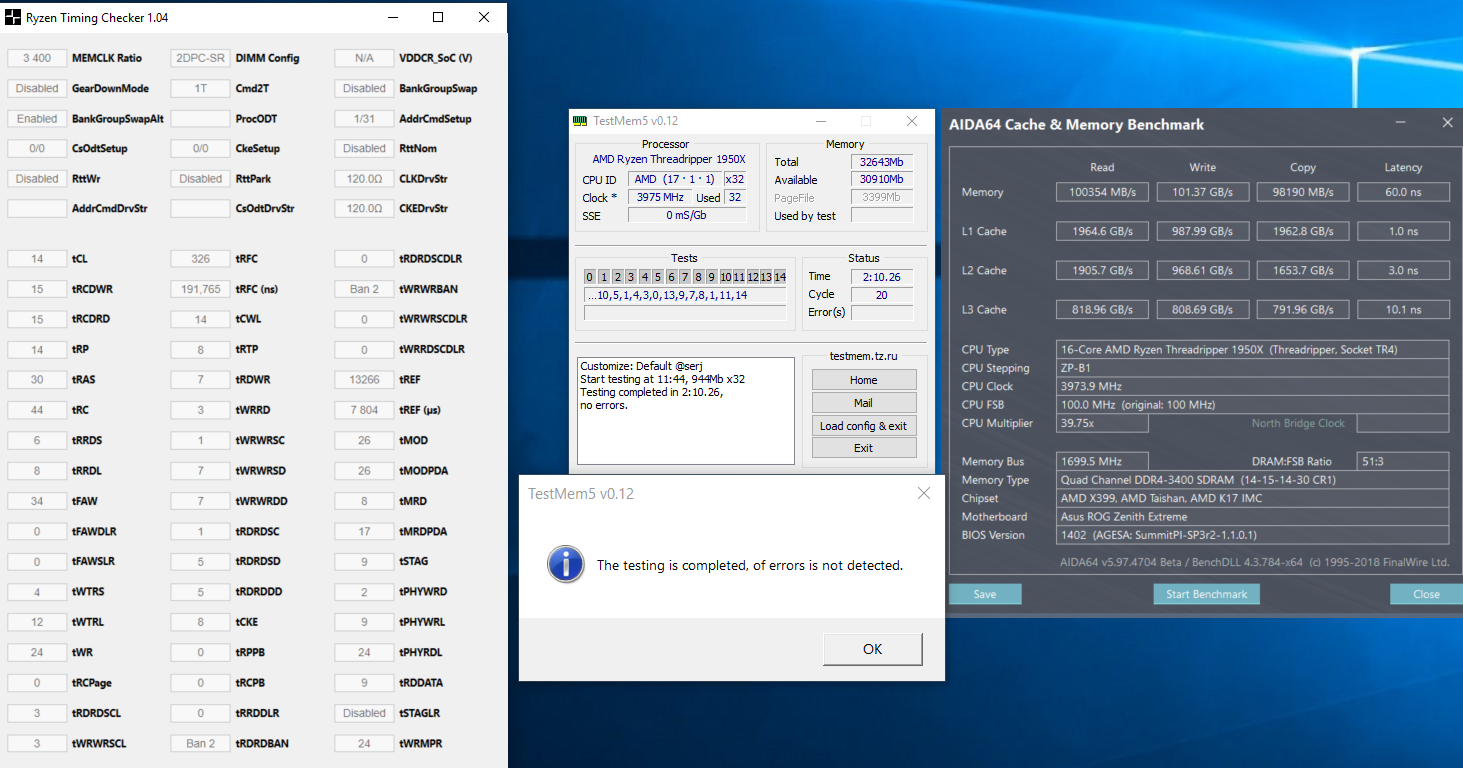This screenshot has height=768, width=1463.
Task: Click the TestMem5 app icon in title bar
Action: 580,121
